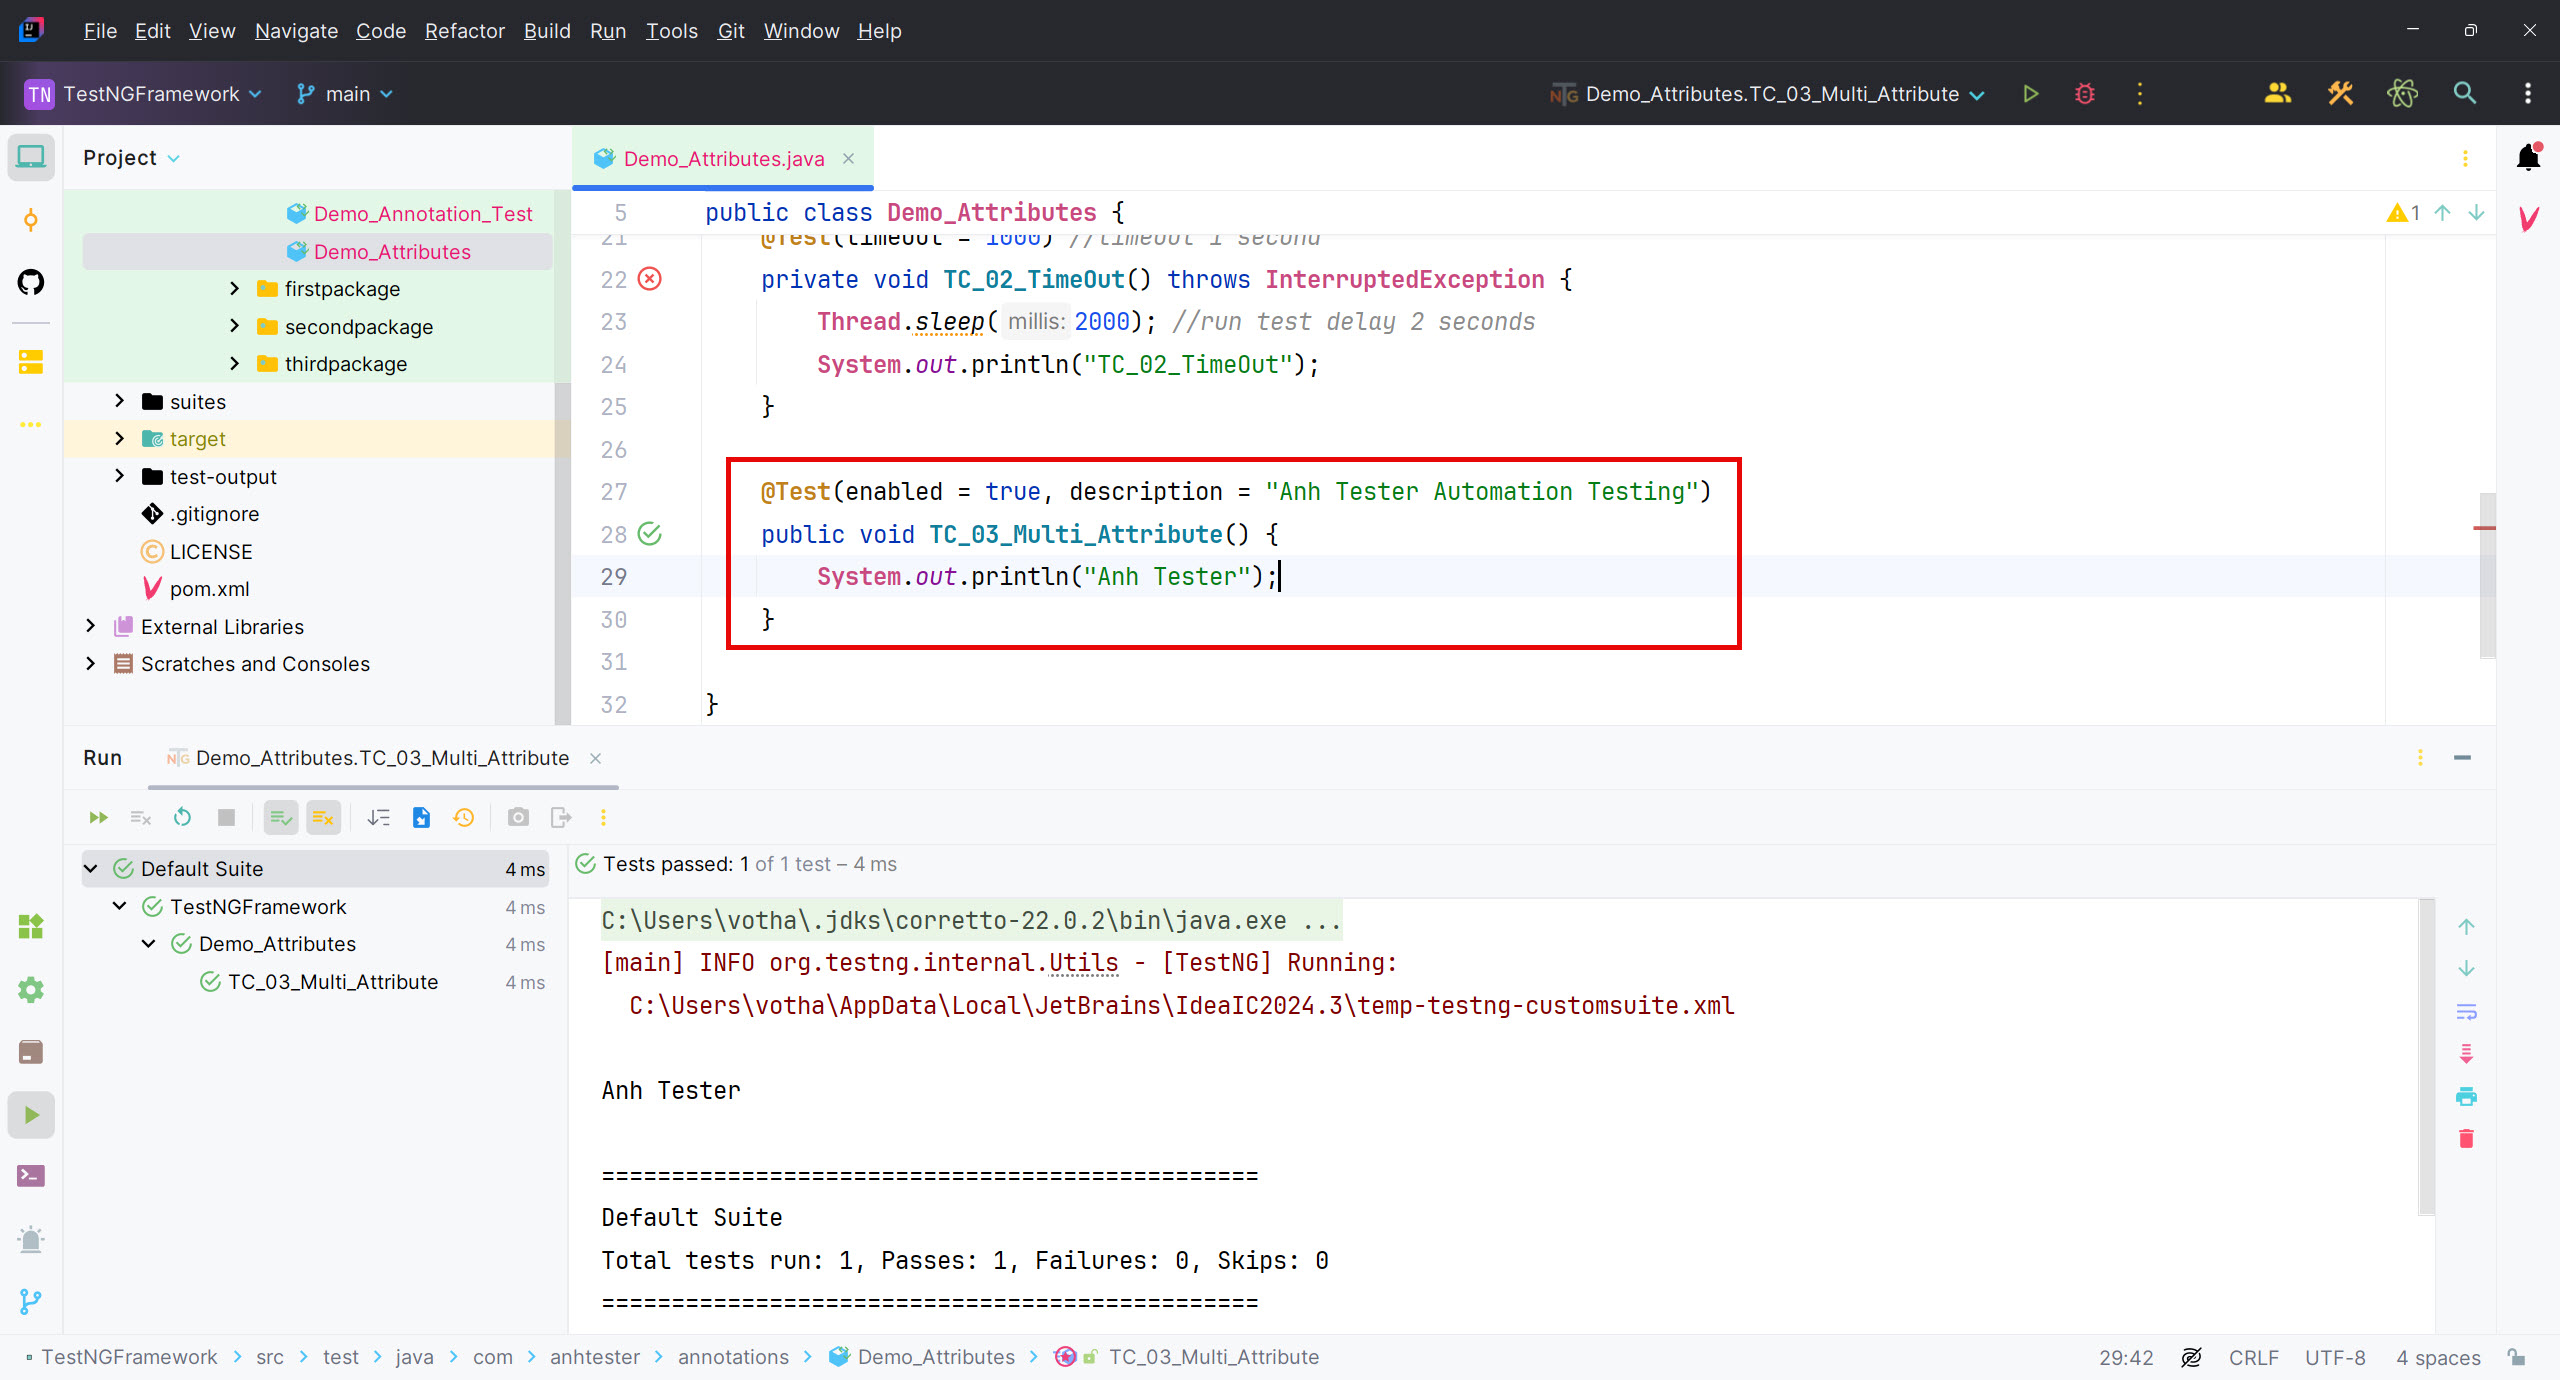This screenshot has width=2560, height=1380.
Task: Click Rerun Failed Tests icon
Action: (x=140, y=817)
